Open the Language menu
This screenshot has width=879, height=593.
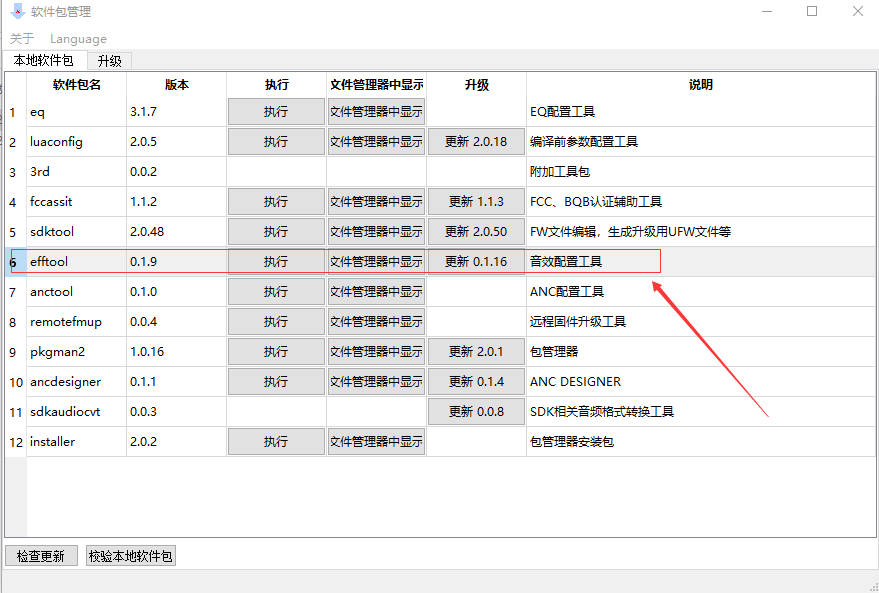[78, 39]
